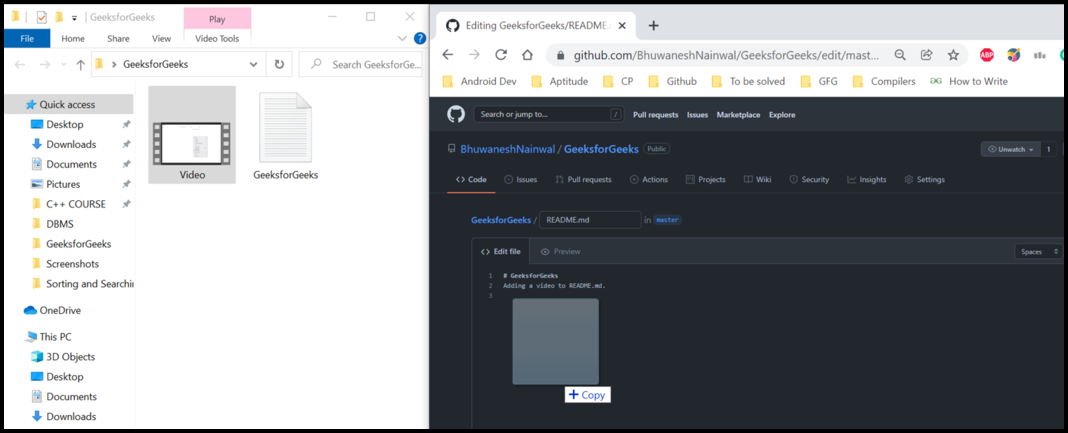Open the Unwatch dropdown on GitHub

pos(1010,149)
